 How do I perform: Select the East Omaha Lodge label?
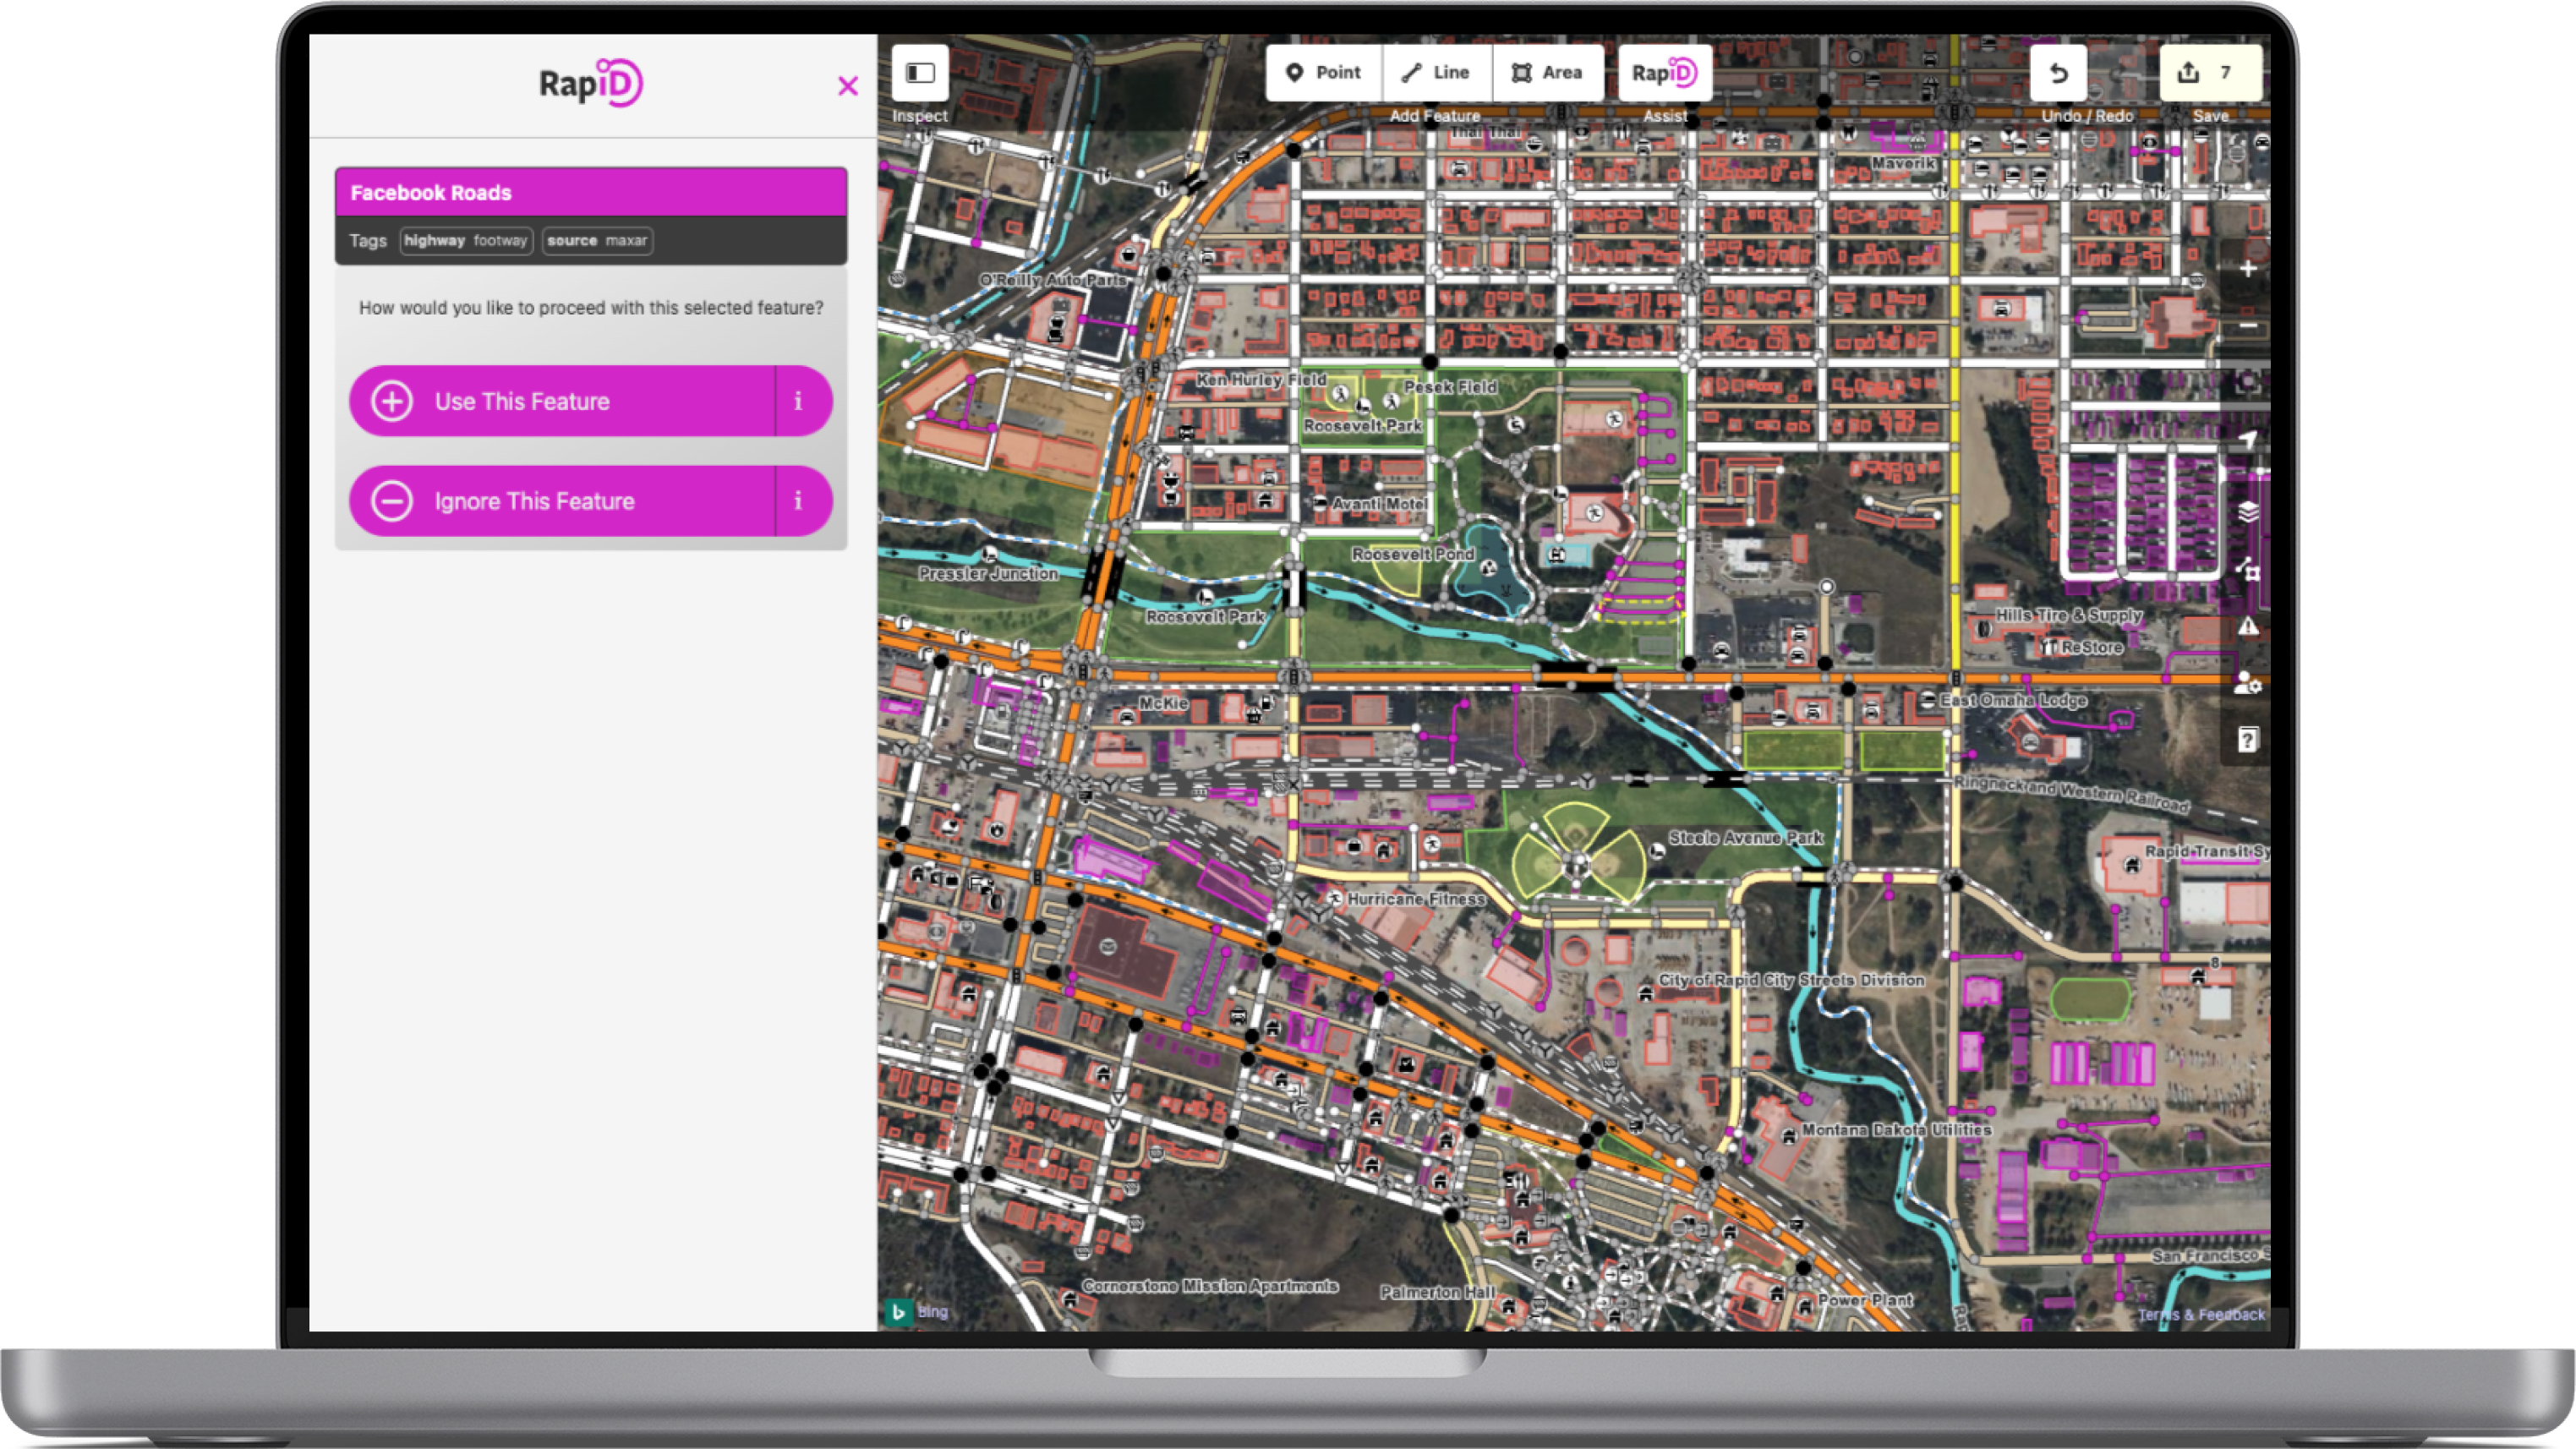pos(2013,700)
